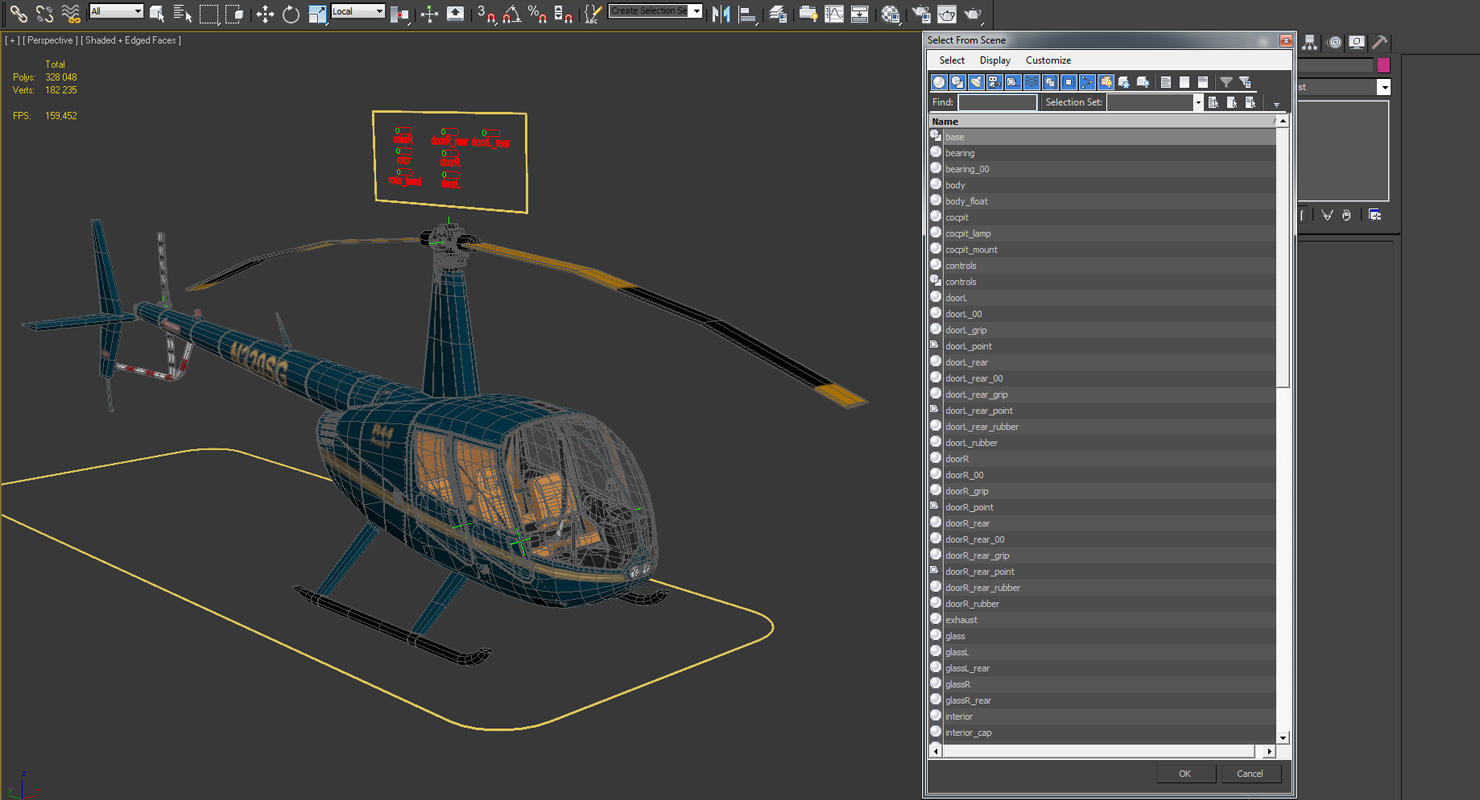Click Shaded + Edged Faces viewport label
Viewport: 1480px width, 800px height.
132,40
